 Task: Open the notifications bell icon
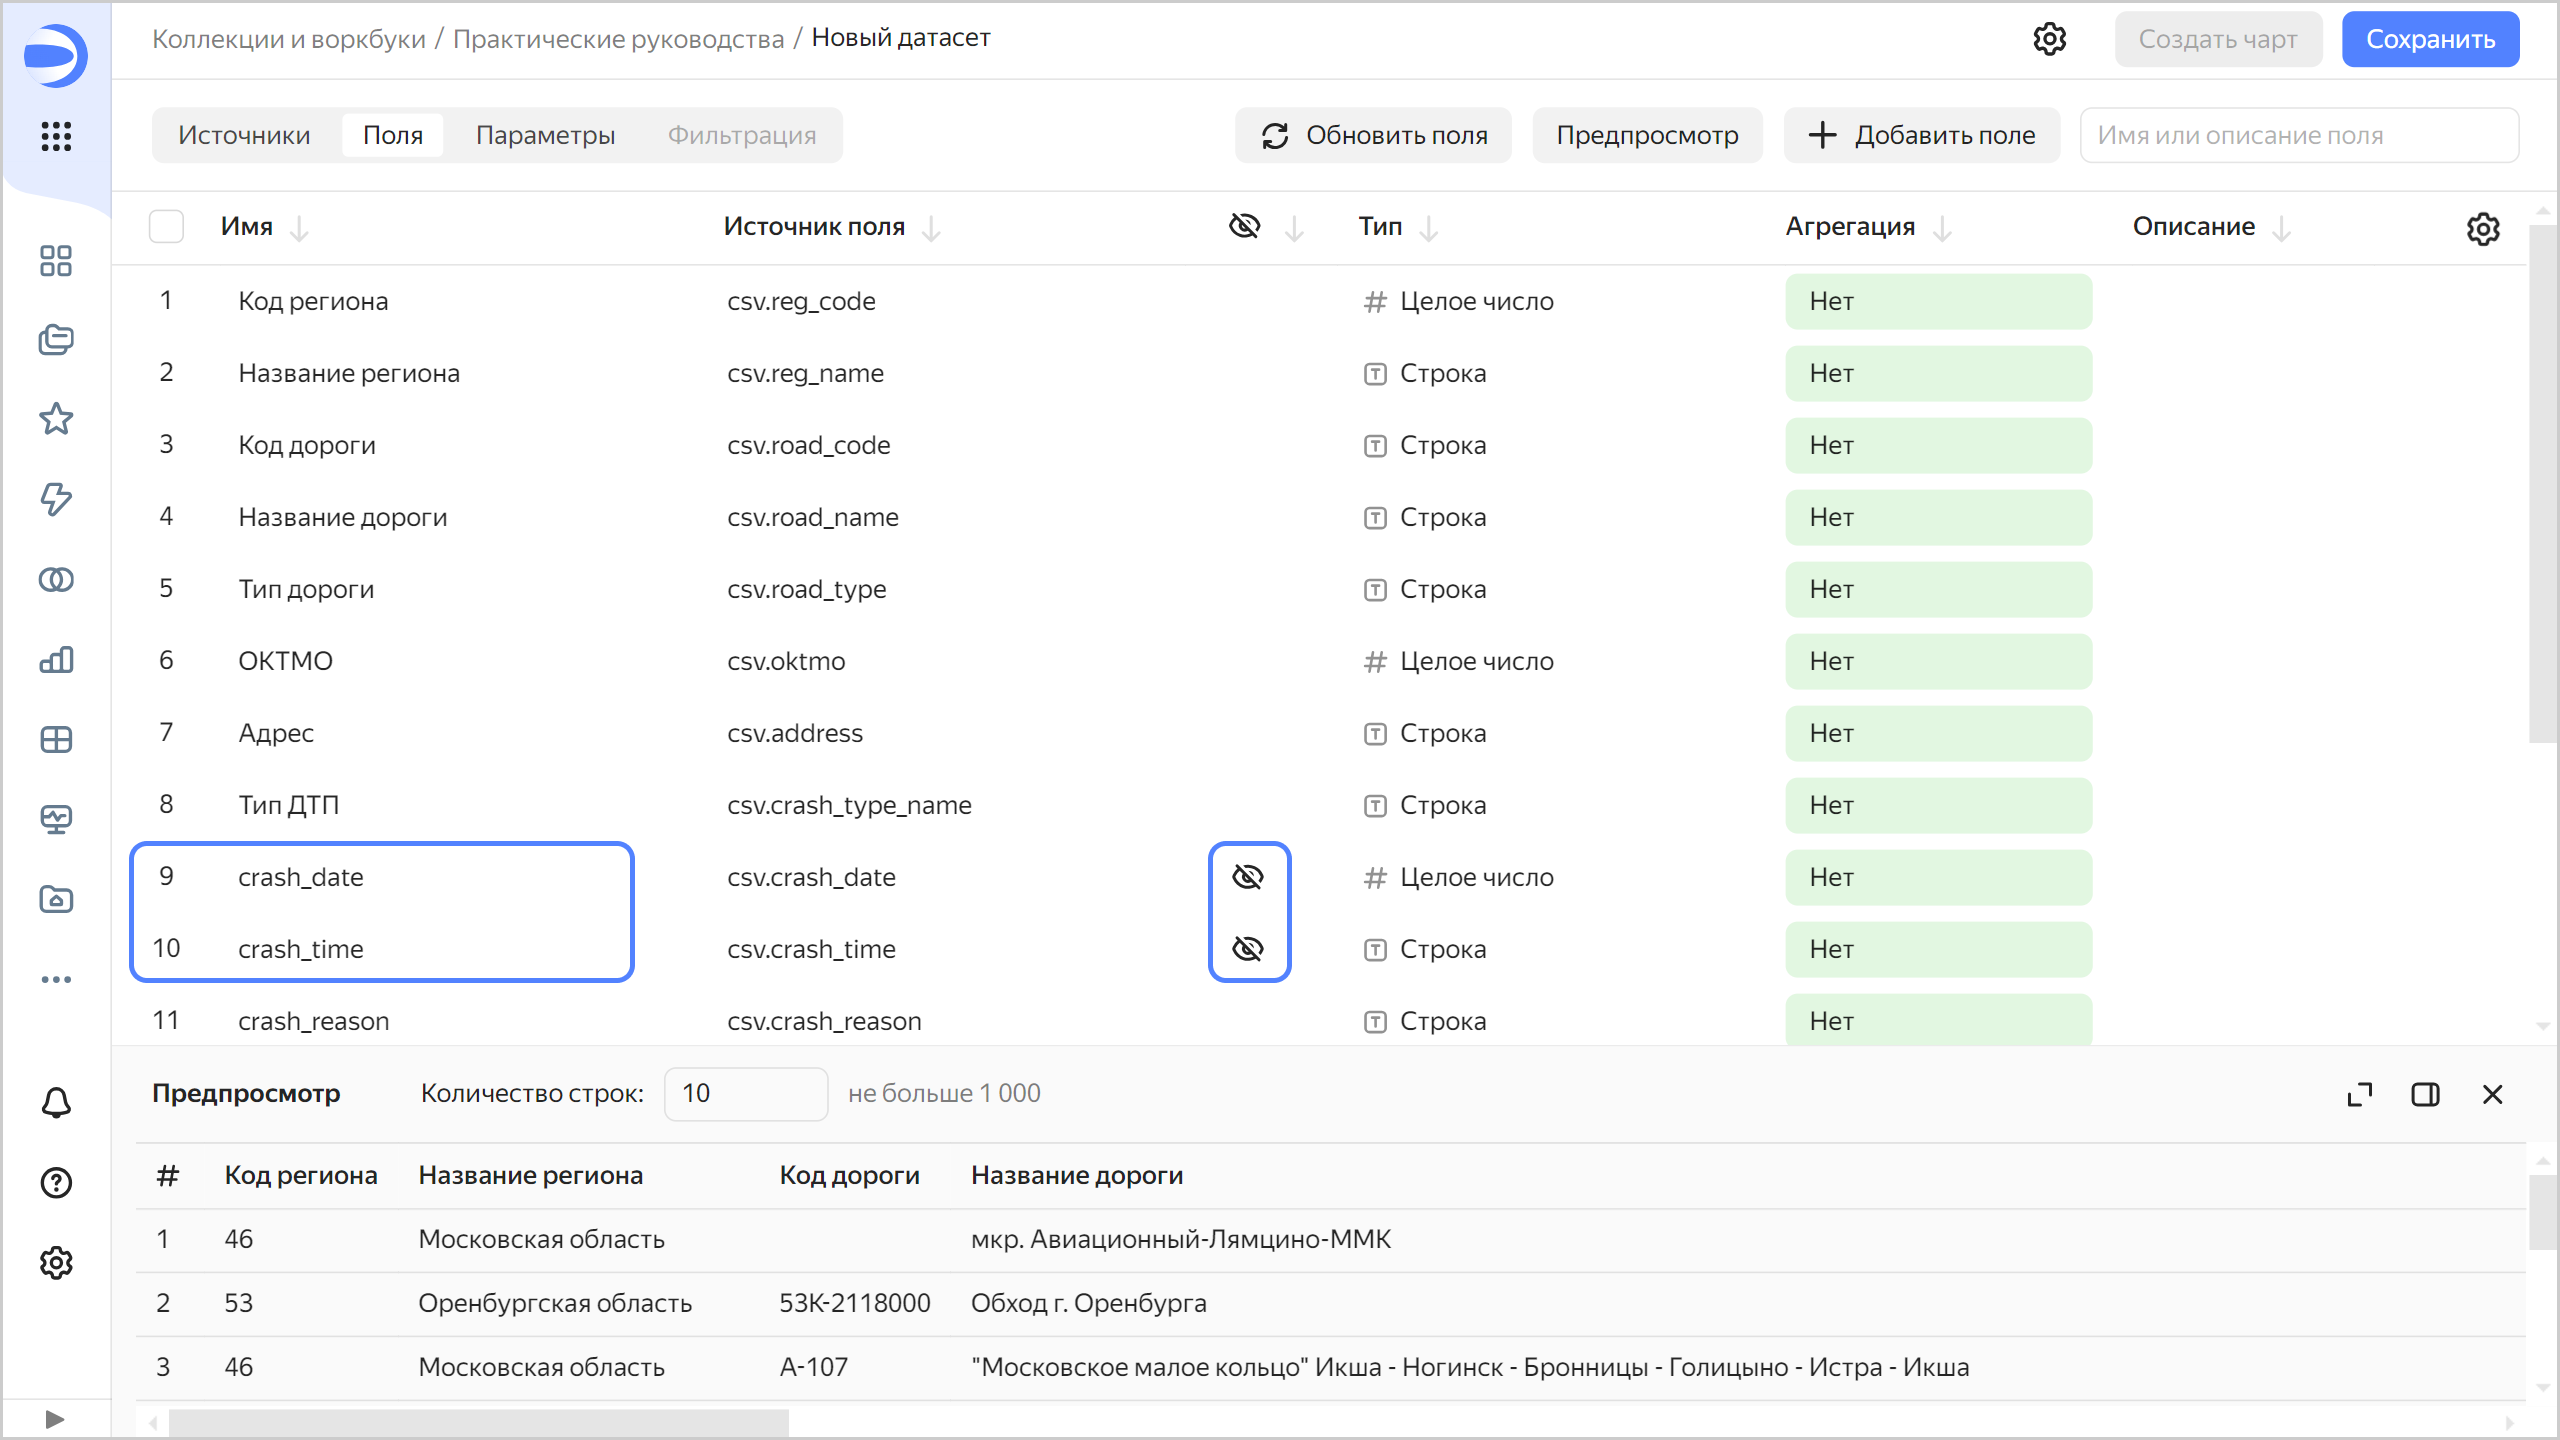click(x=56, y=1103)
